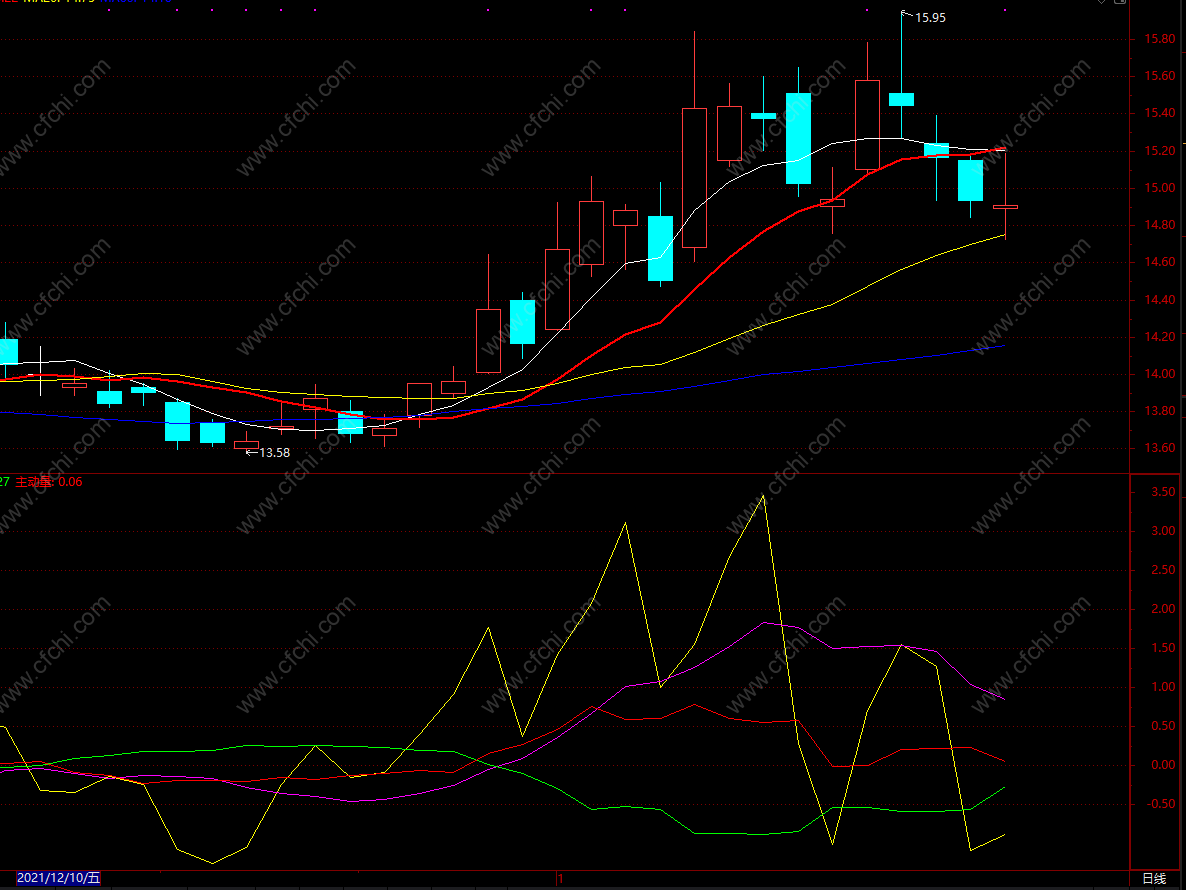This screenshot has height=890, width=1186.
Task: Click the 13.58 low price marker
Action: (274, 452)
